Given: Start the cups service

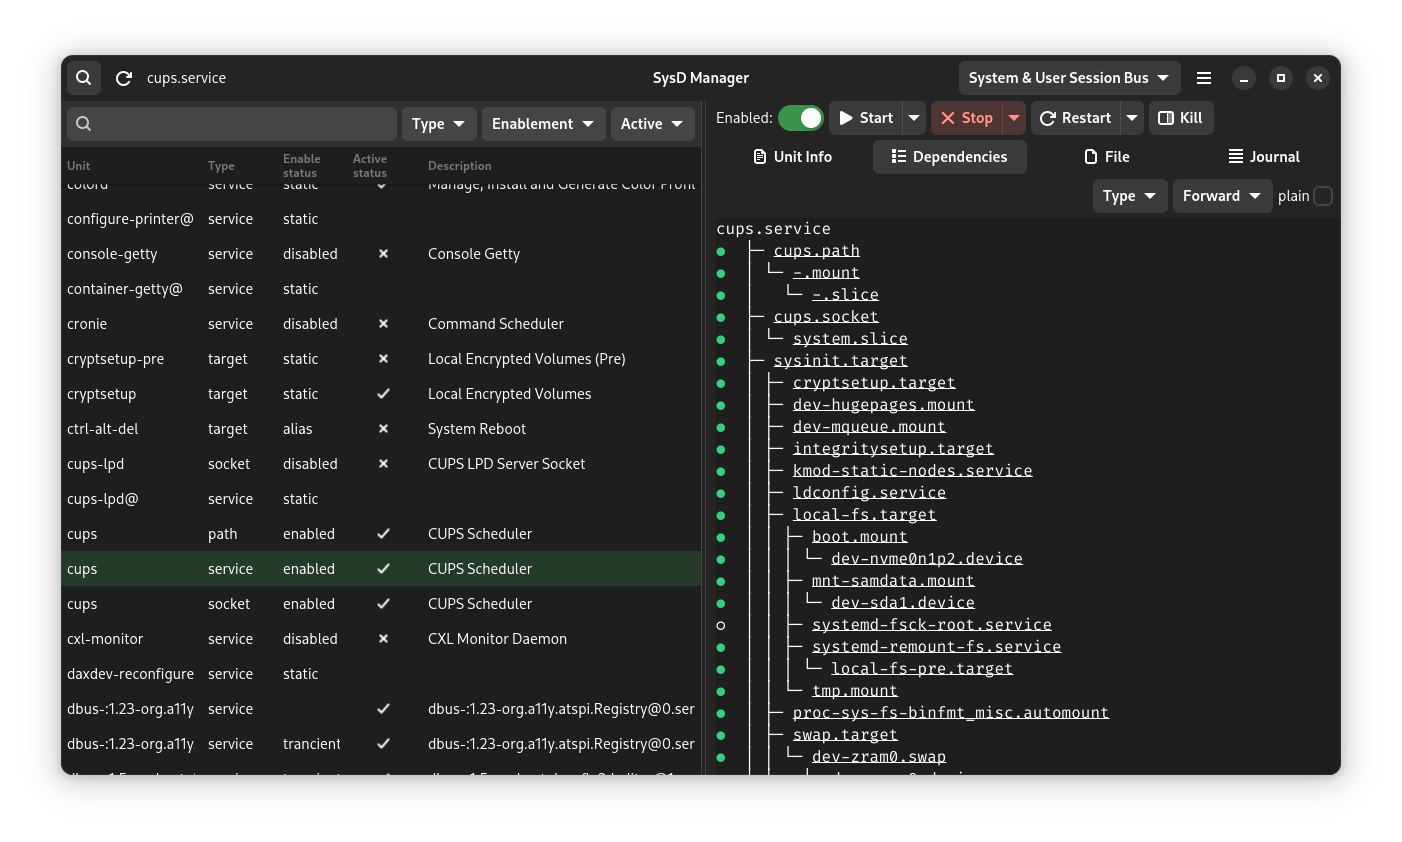Looking at the screenshot, I should (866, 118).
